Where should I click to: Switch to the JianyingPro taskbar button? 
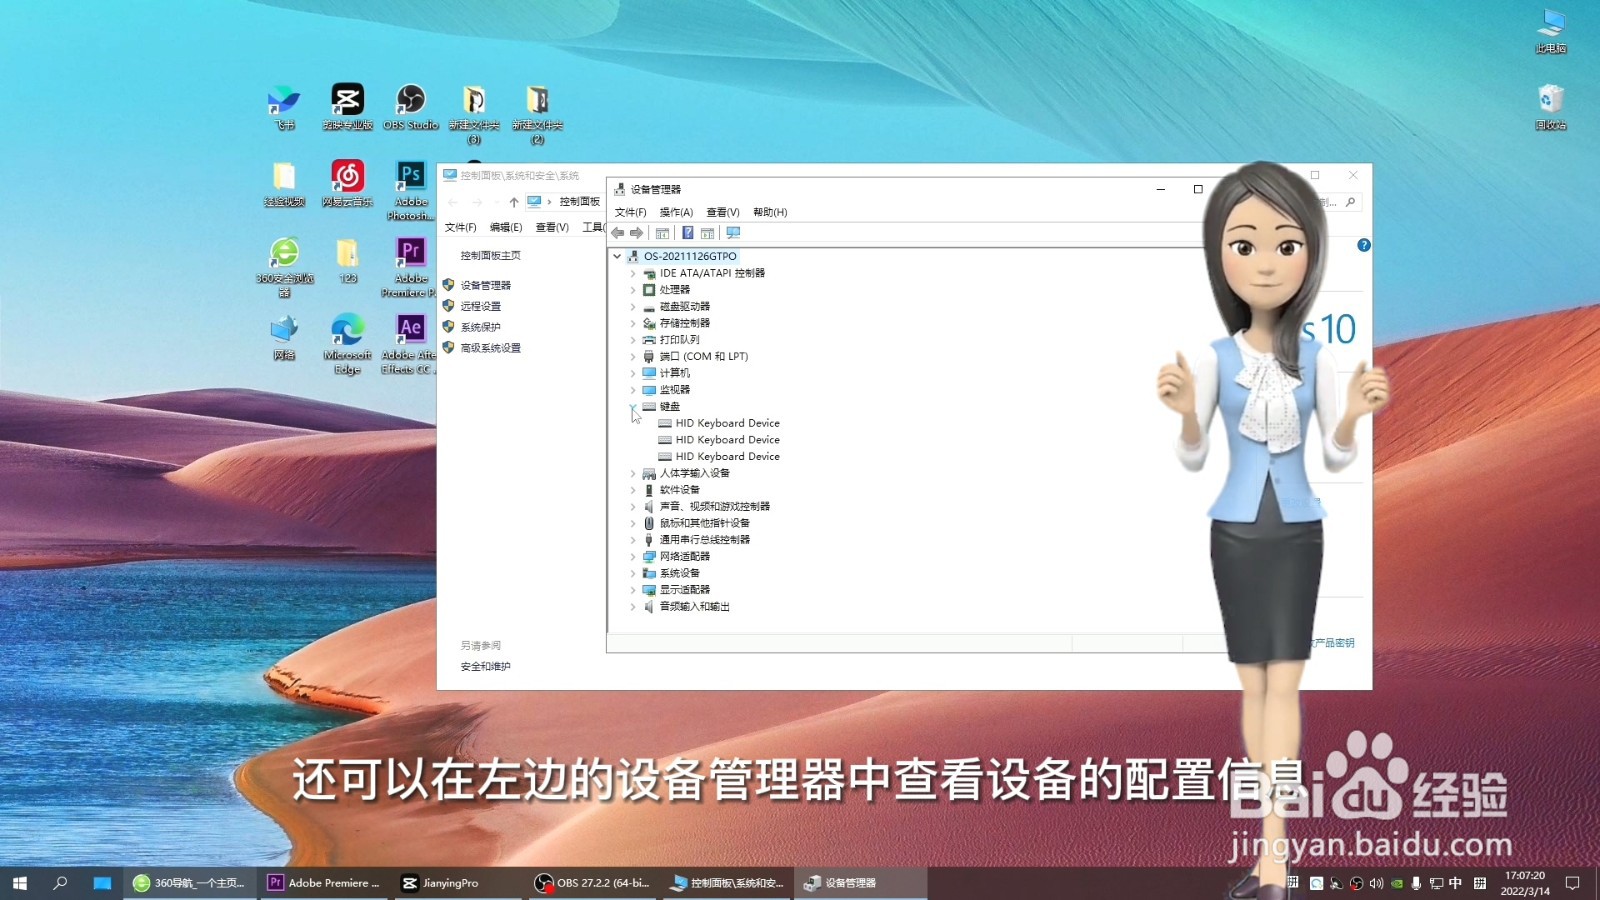click(x=458, y=883)
